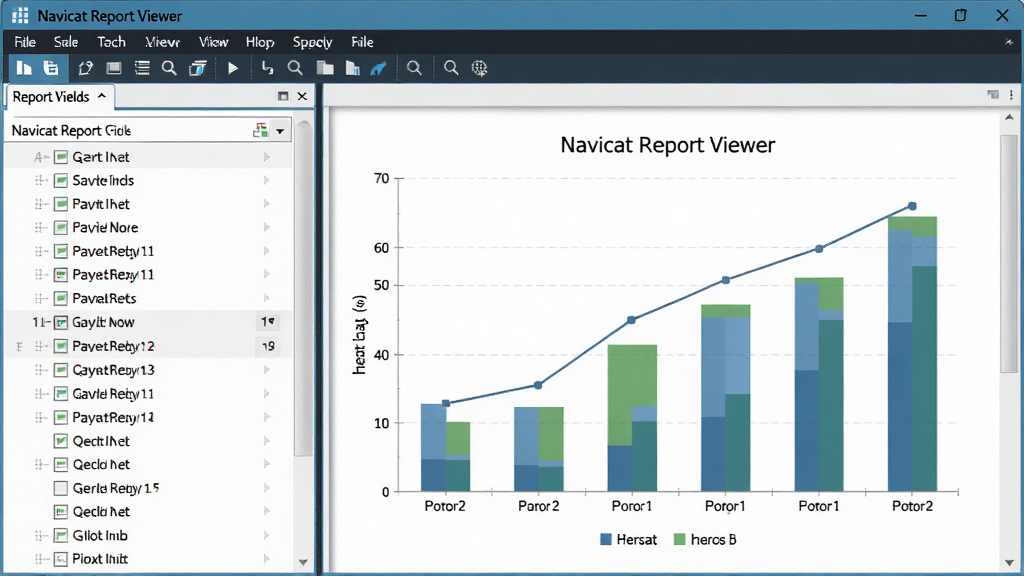Image resolution: width=1024 pixels, height=576 pixels.
Task: Click the badge on the Gaylt Now row
Action: tap(268, 322)
